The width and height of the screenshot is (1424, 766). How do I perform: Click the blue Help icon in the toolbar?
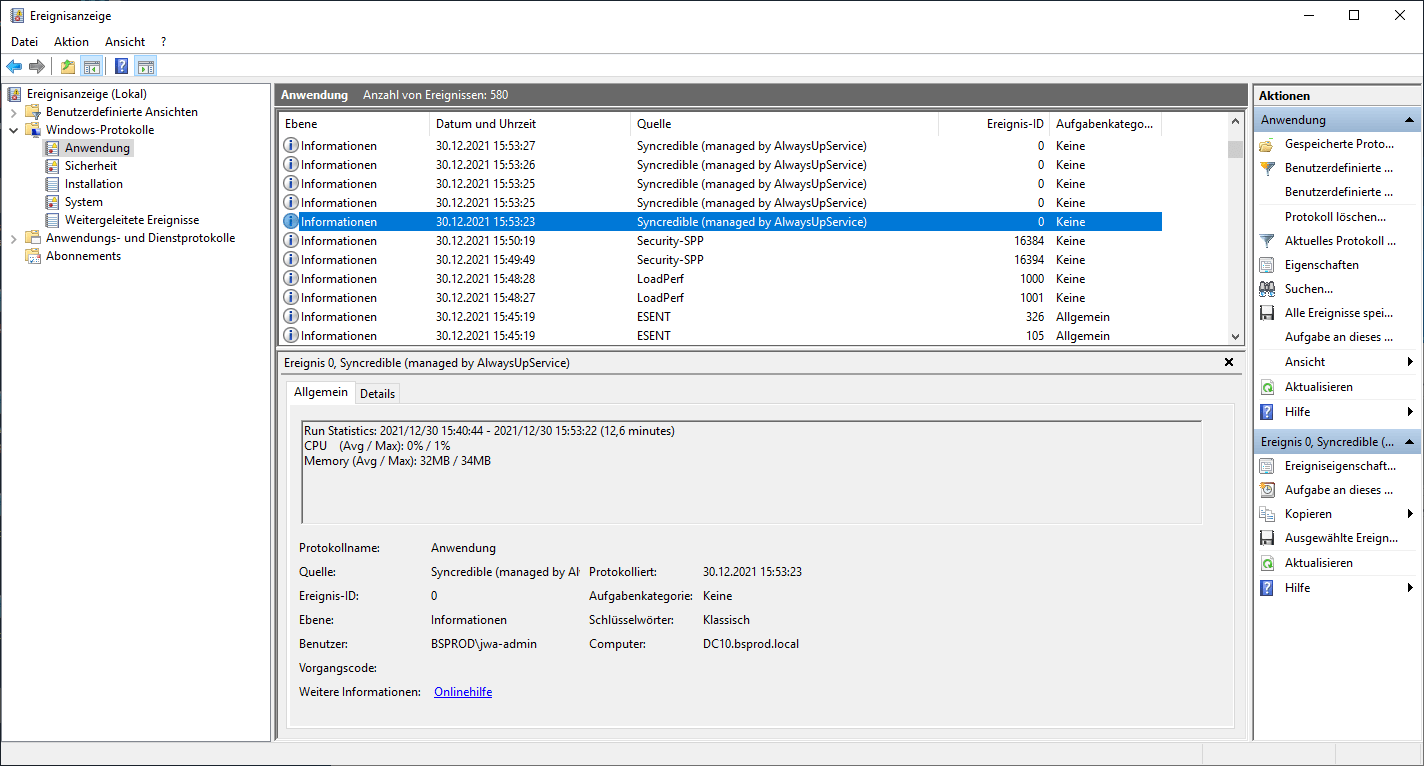[121, 67]
